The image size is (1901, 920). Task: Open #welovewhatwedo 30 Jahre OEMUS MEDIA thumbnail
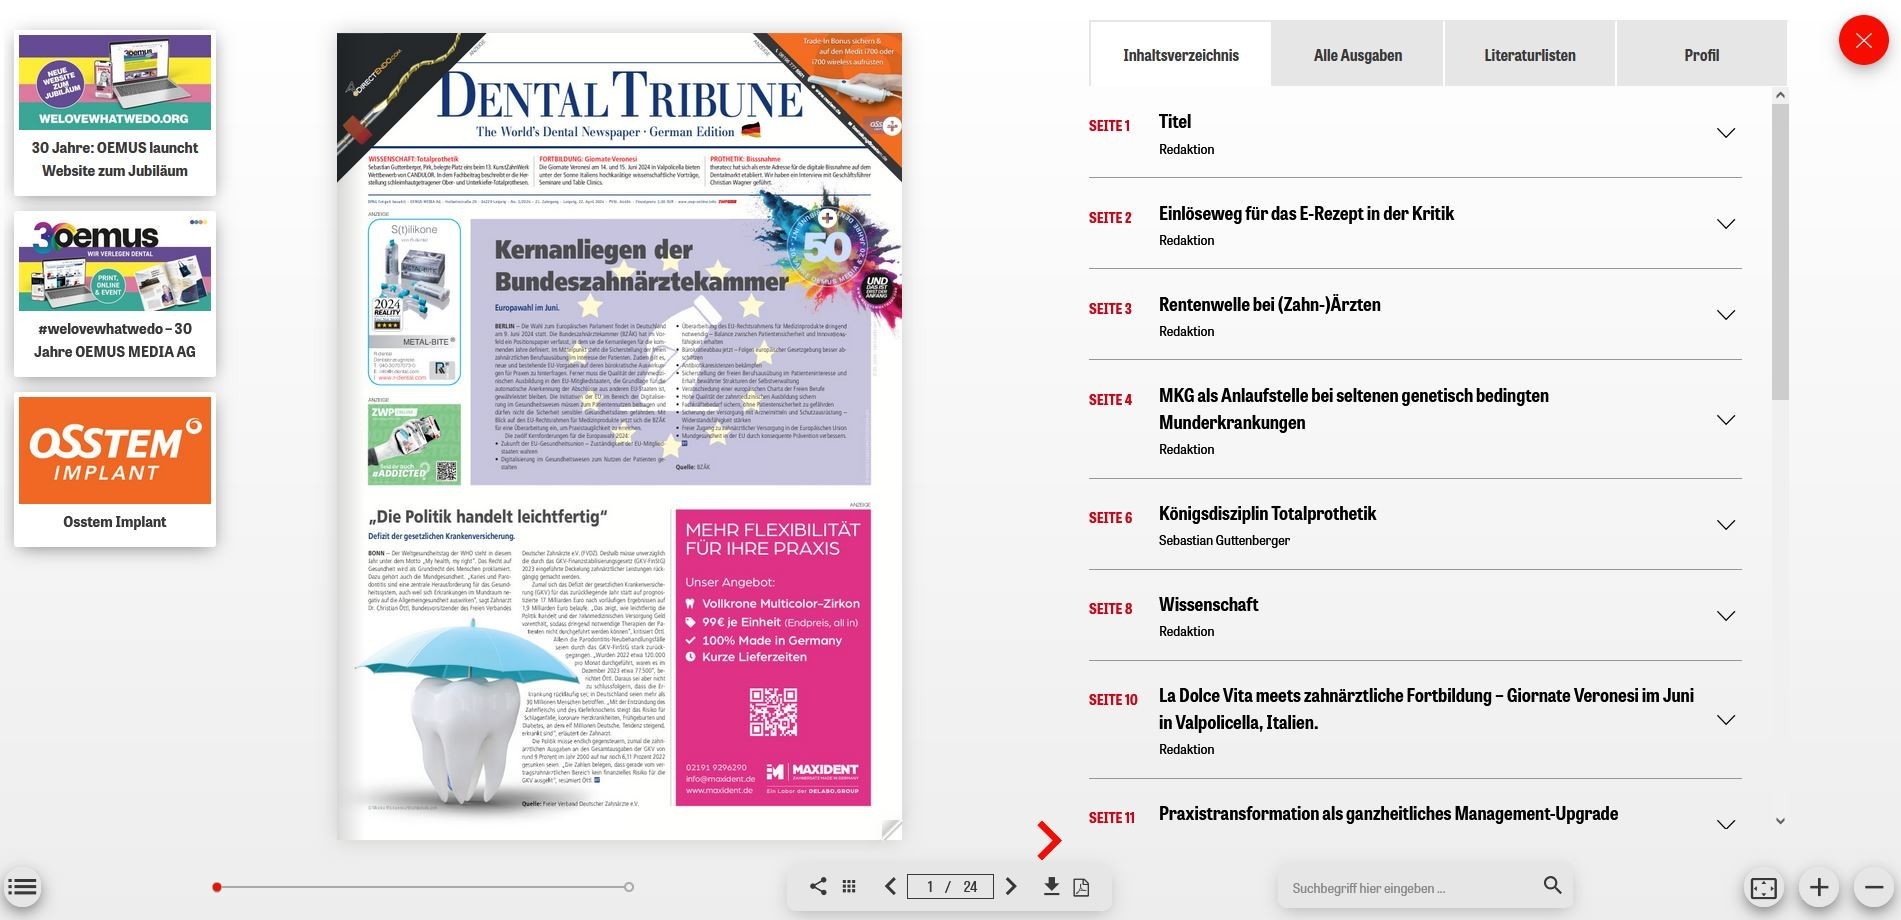point(115,293)
